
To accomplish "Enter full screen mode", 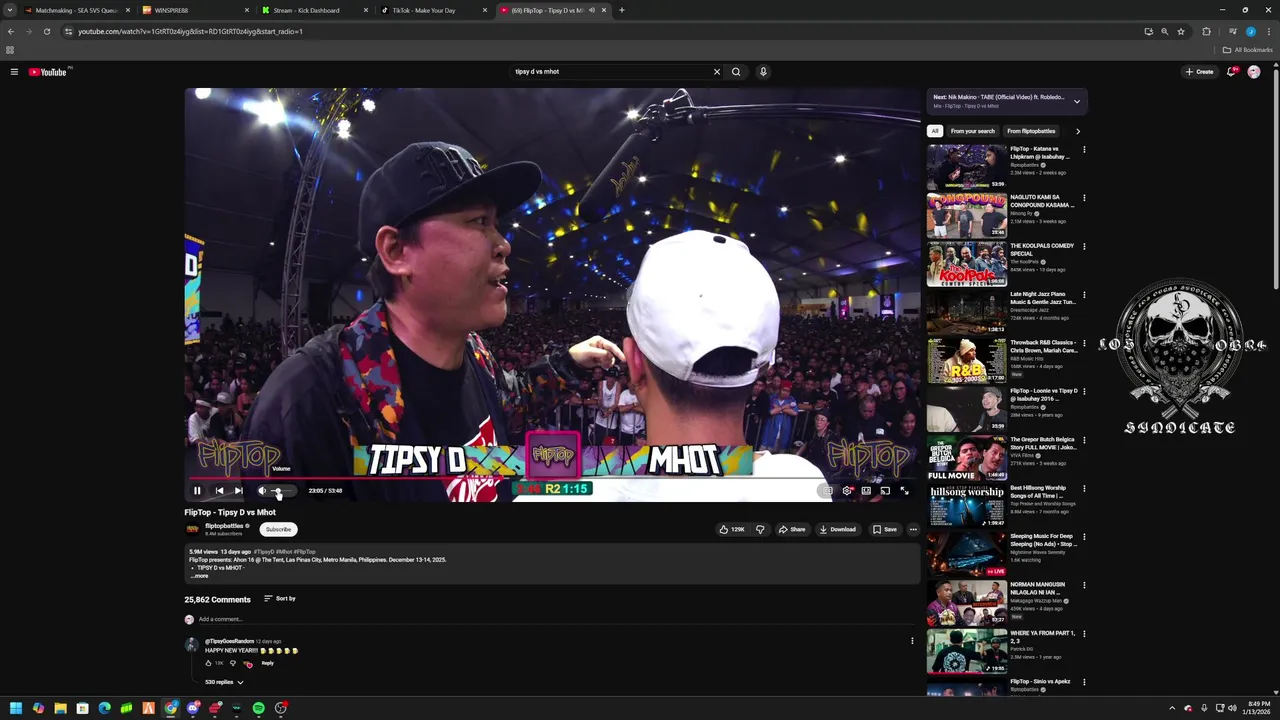I will 905,491.
